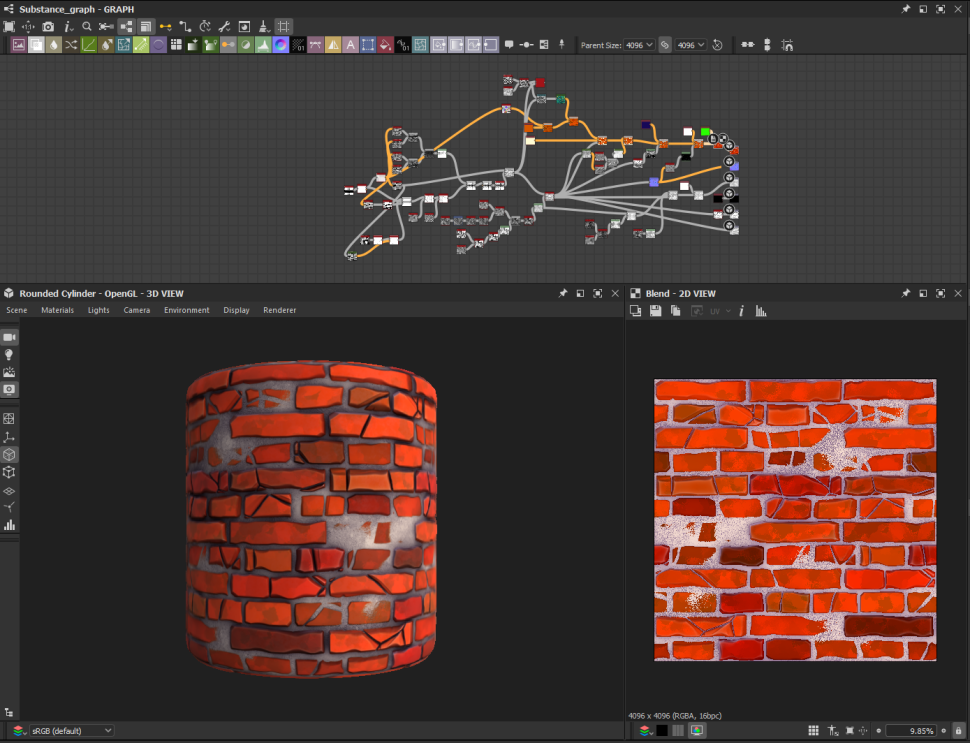This screenshot has width=970, height=743.
Task: Click the brick texture in 2D view
Action: pyautogui.click(x=795, y=520)
